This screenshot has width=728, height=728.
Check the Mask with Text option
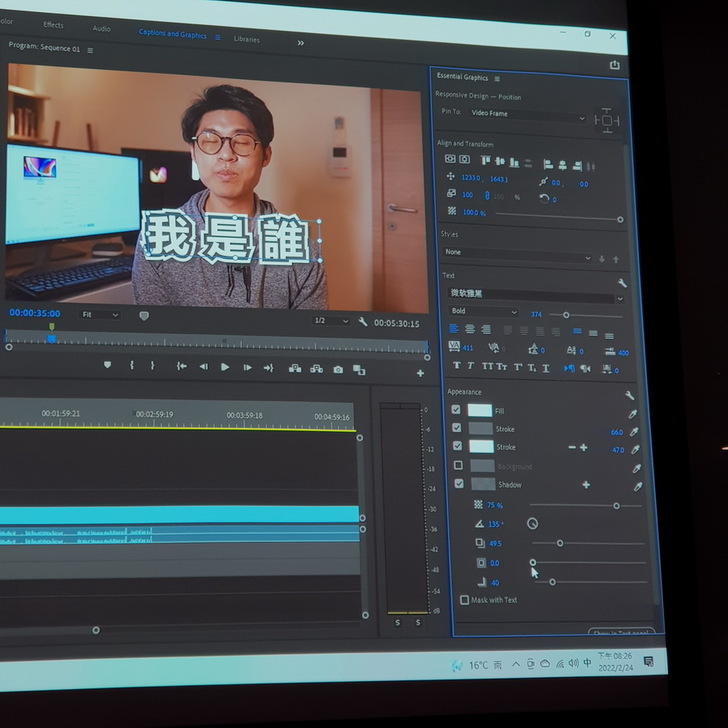pos(464,600)
